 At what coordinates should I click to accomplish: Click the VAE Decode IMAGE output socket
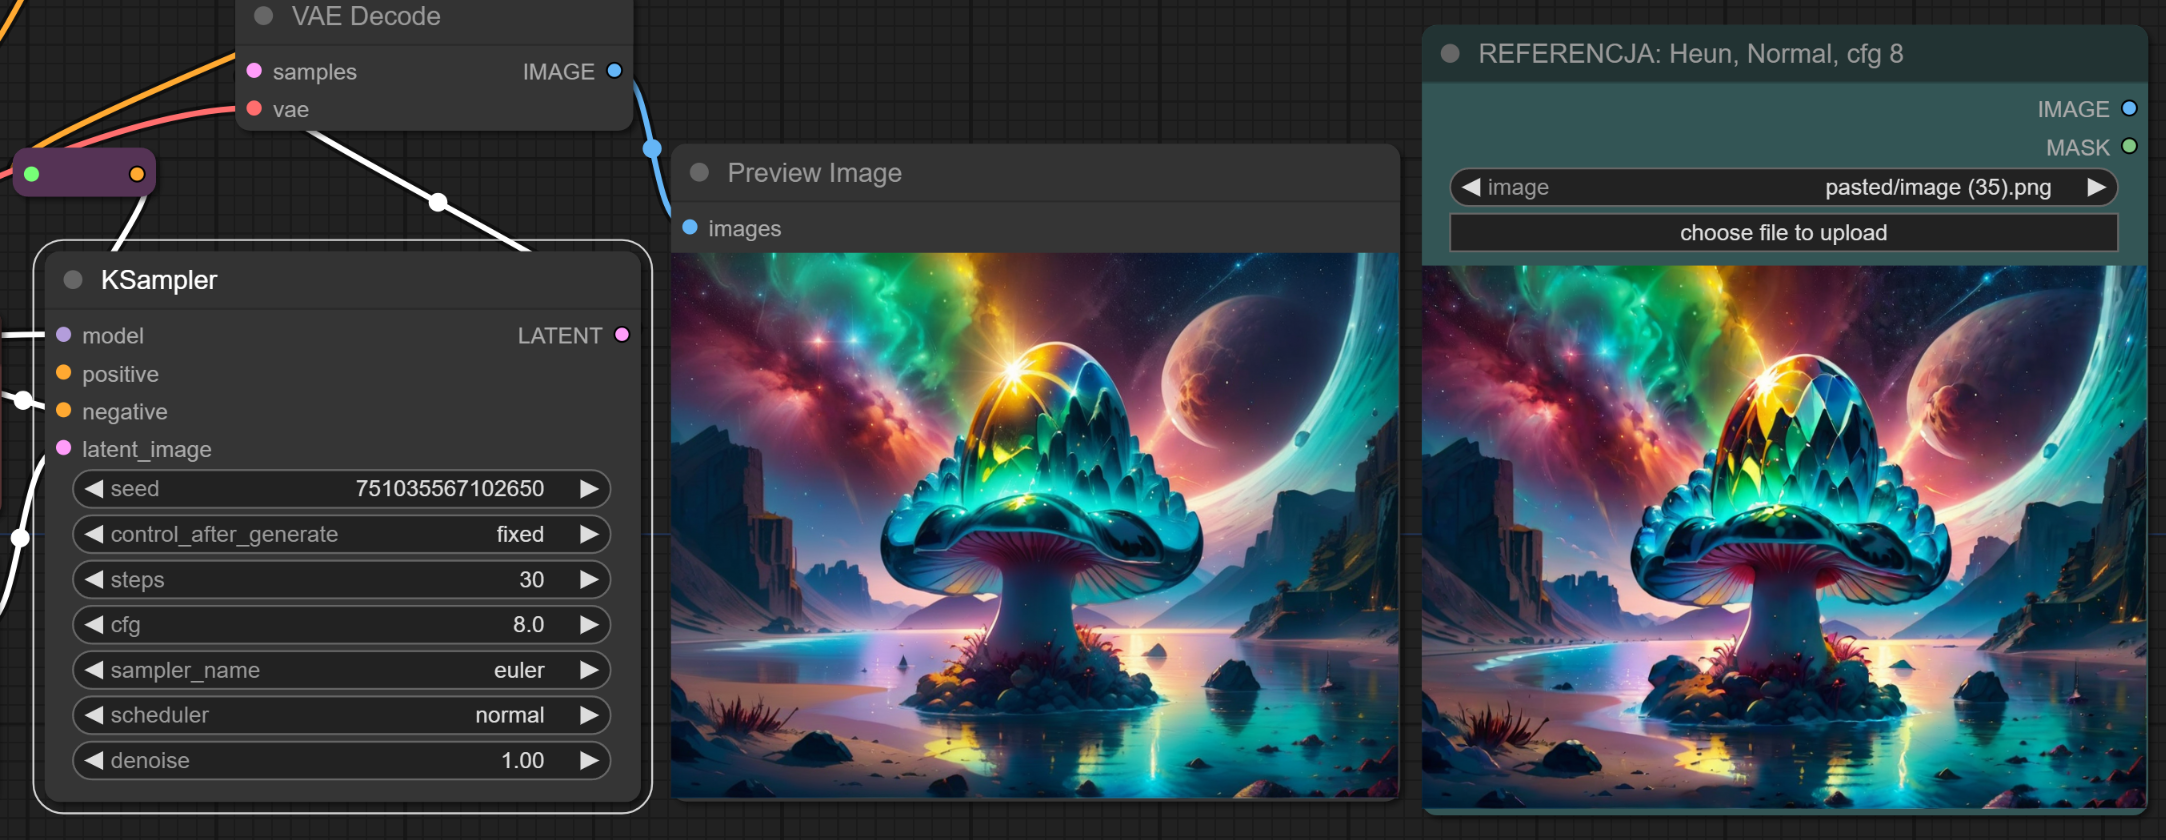point(615,71)
